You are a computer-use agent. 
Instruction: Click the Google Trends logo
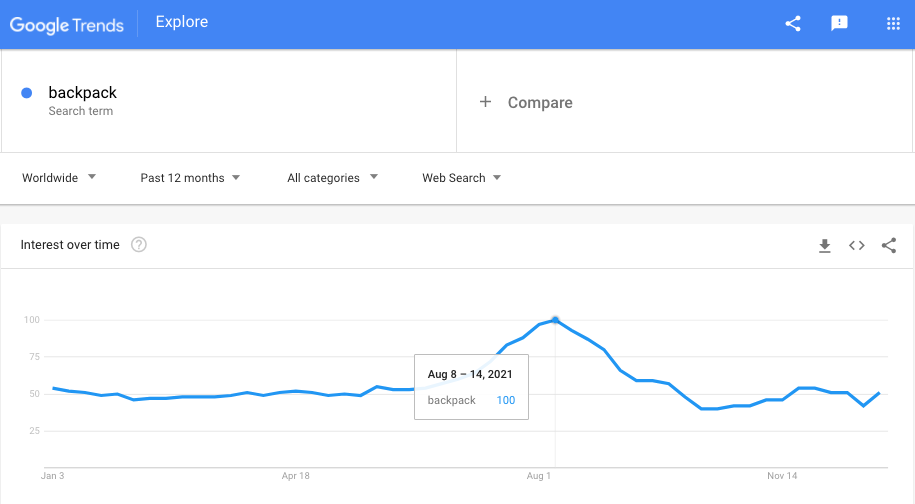67,24
